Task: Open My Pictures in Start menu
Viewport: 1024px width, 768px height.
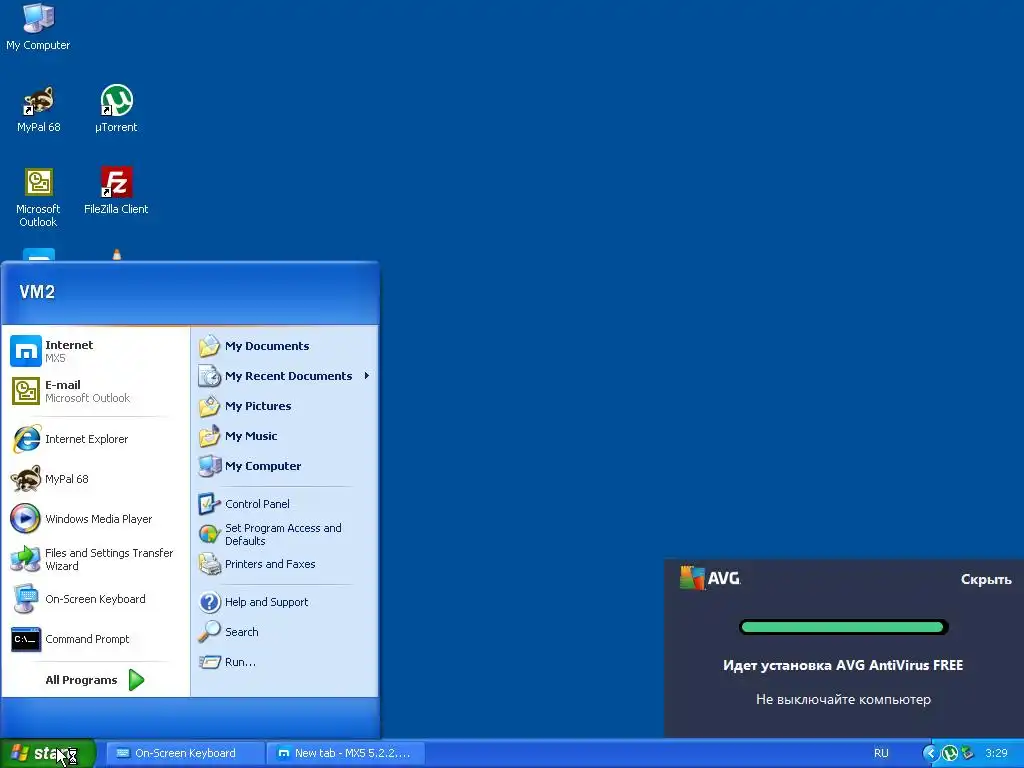Action: click(x=285, y=406)
